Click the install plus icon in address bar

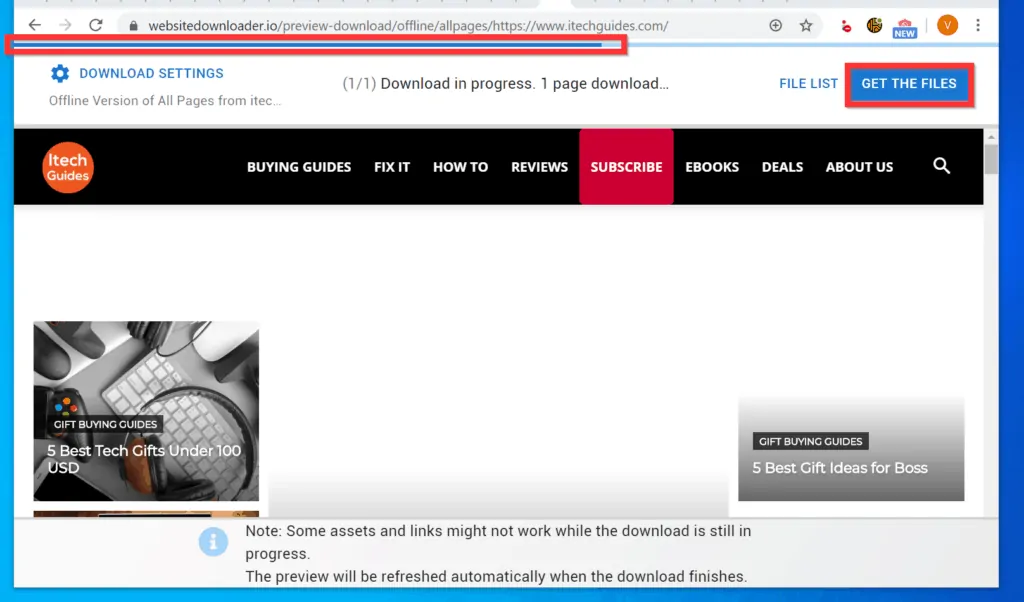click(x=775, y=25)
